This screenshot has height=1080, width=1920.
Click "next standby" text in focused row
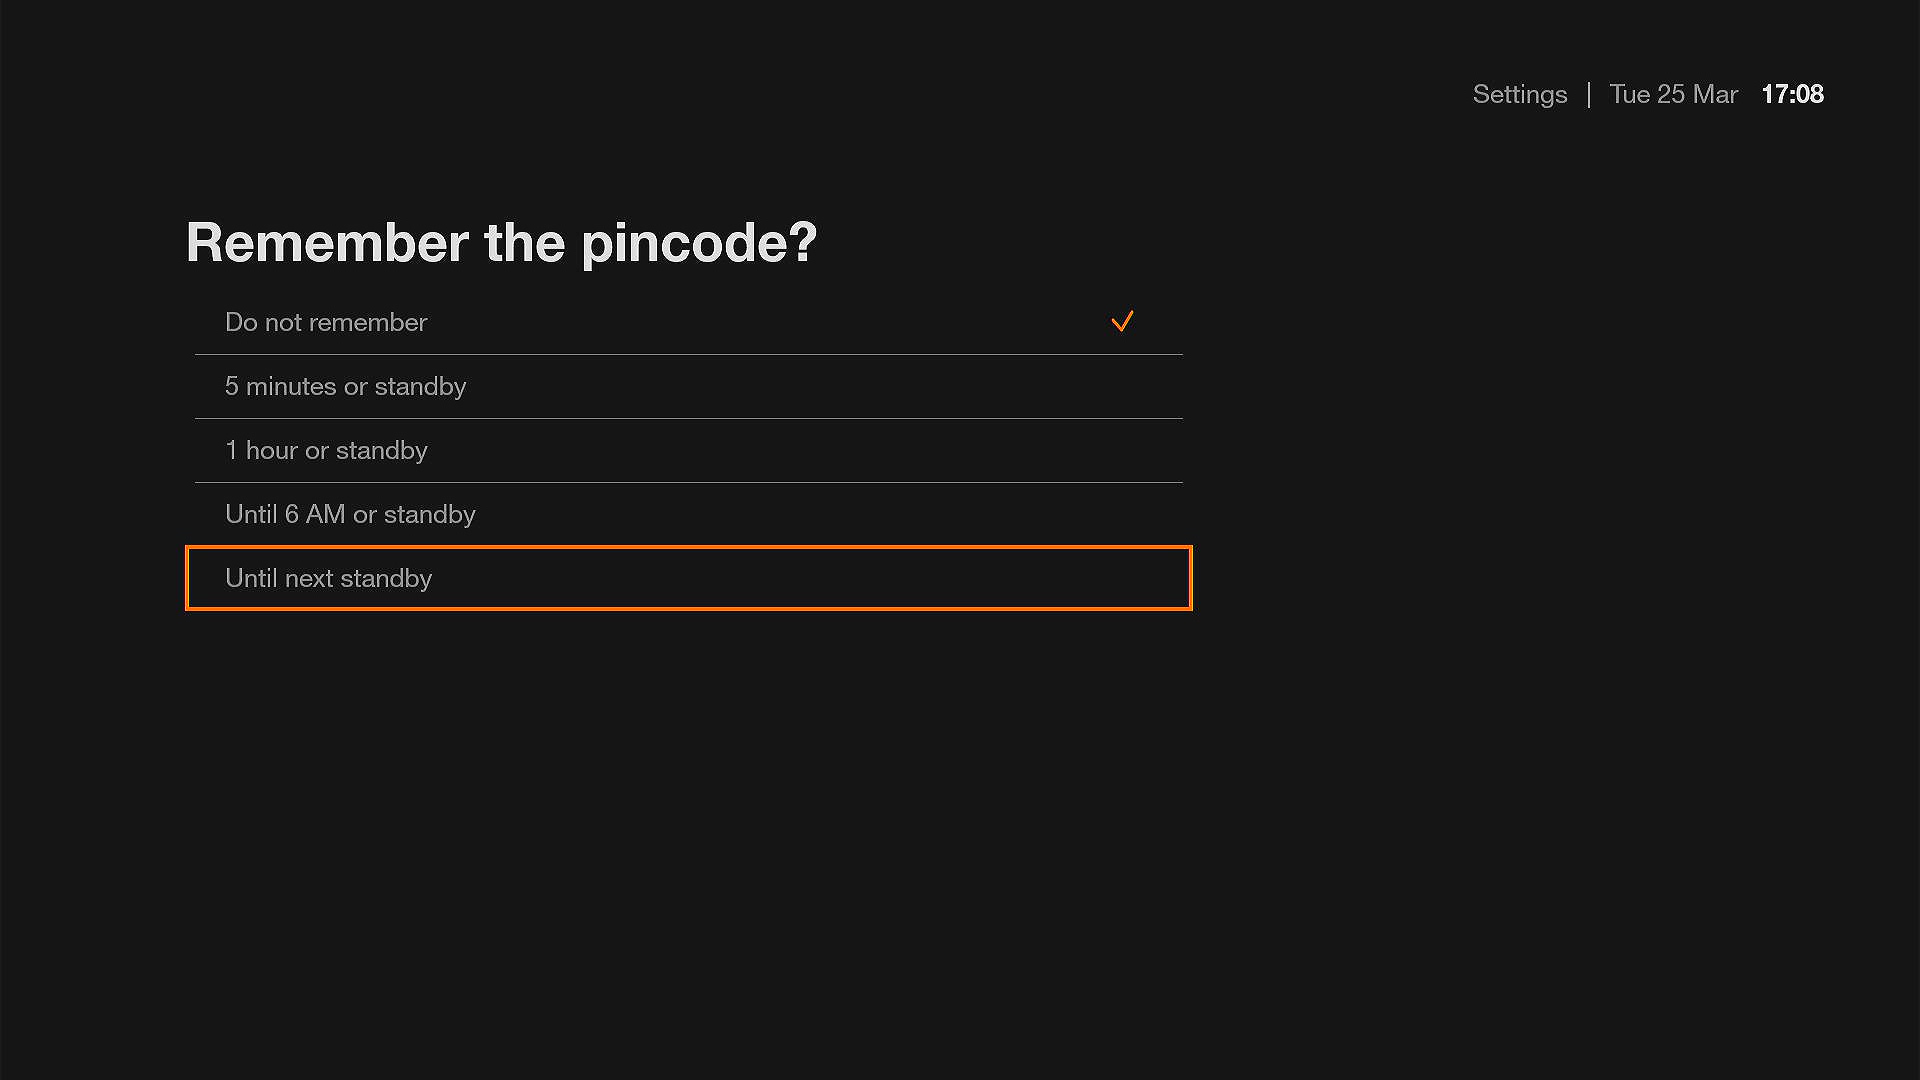(x=358, y=578)
